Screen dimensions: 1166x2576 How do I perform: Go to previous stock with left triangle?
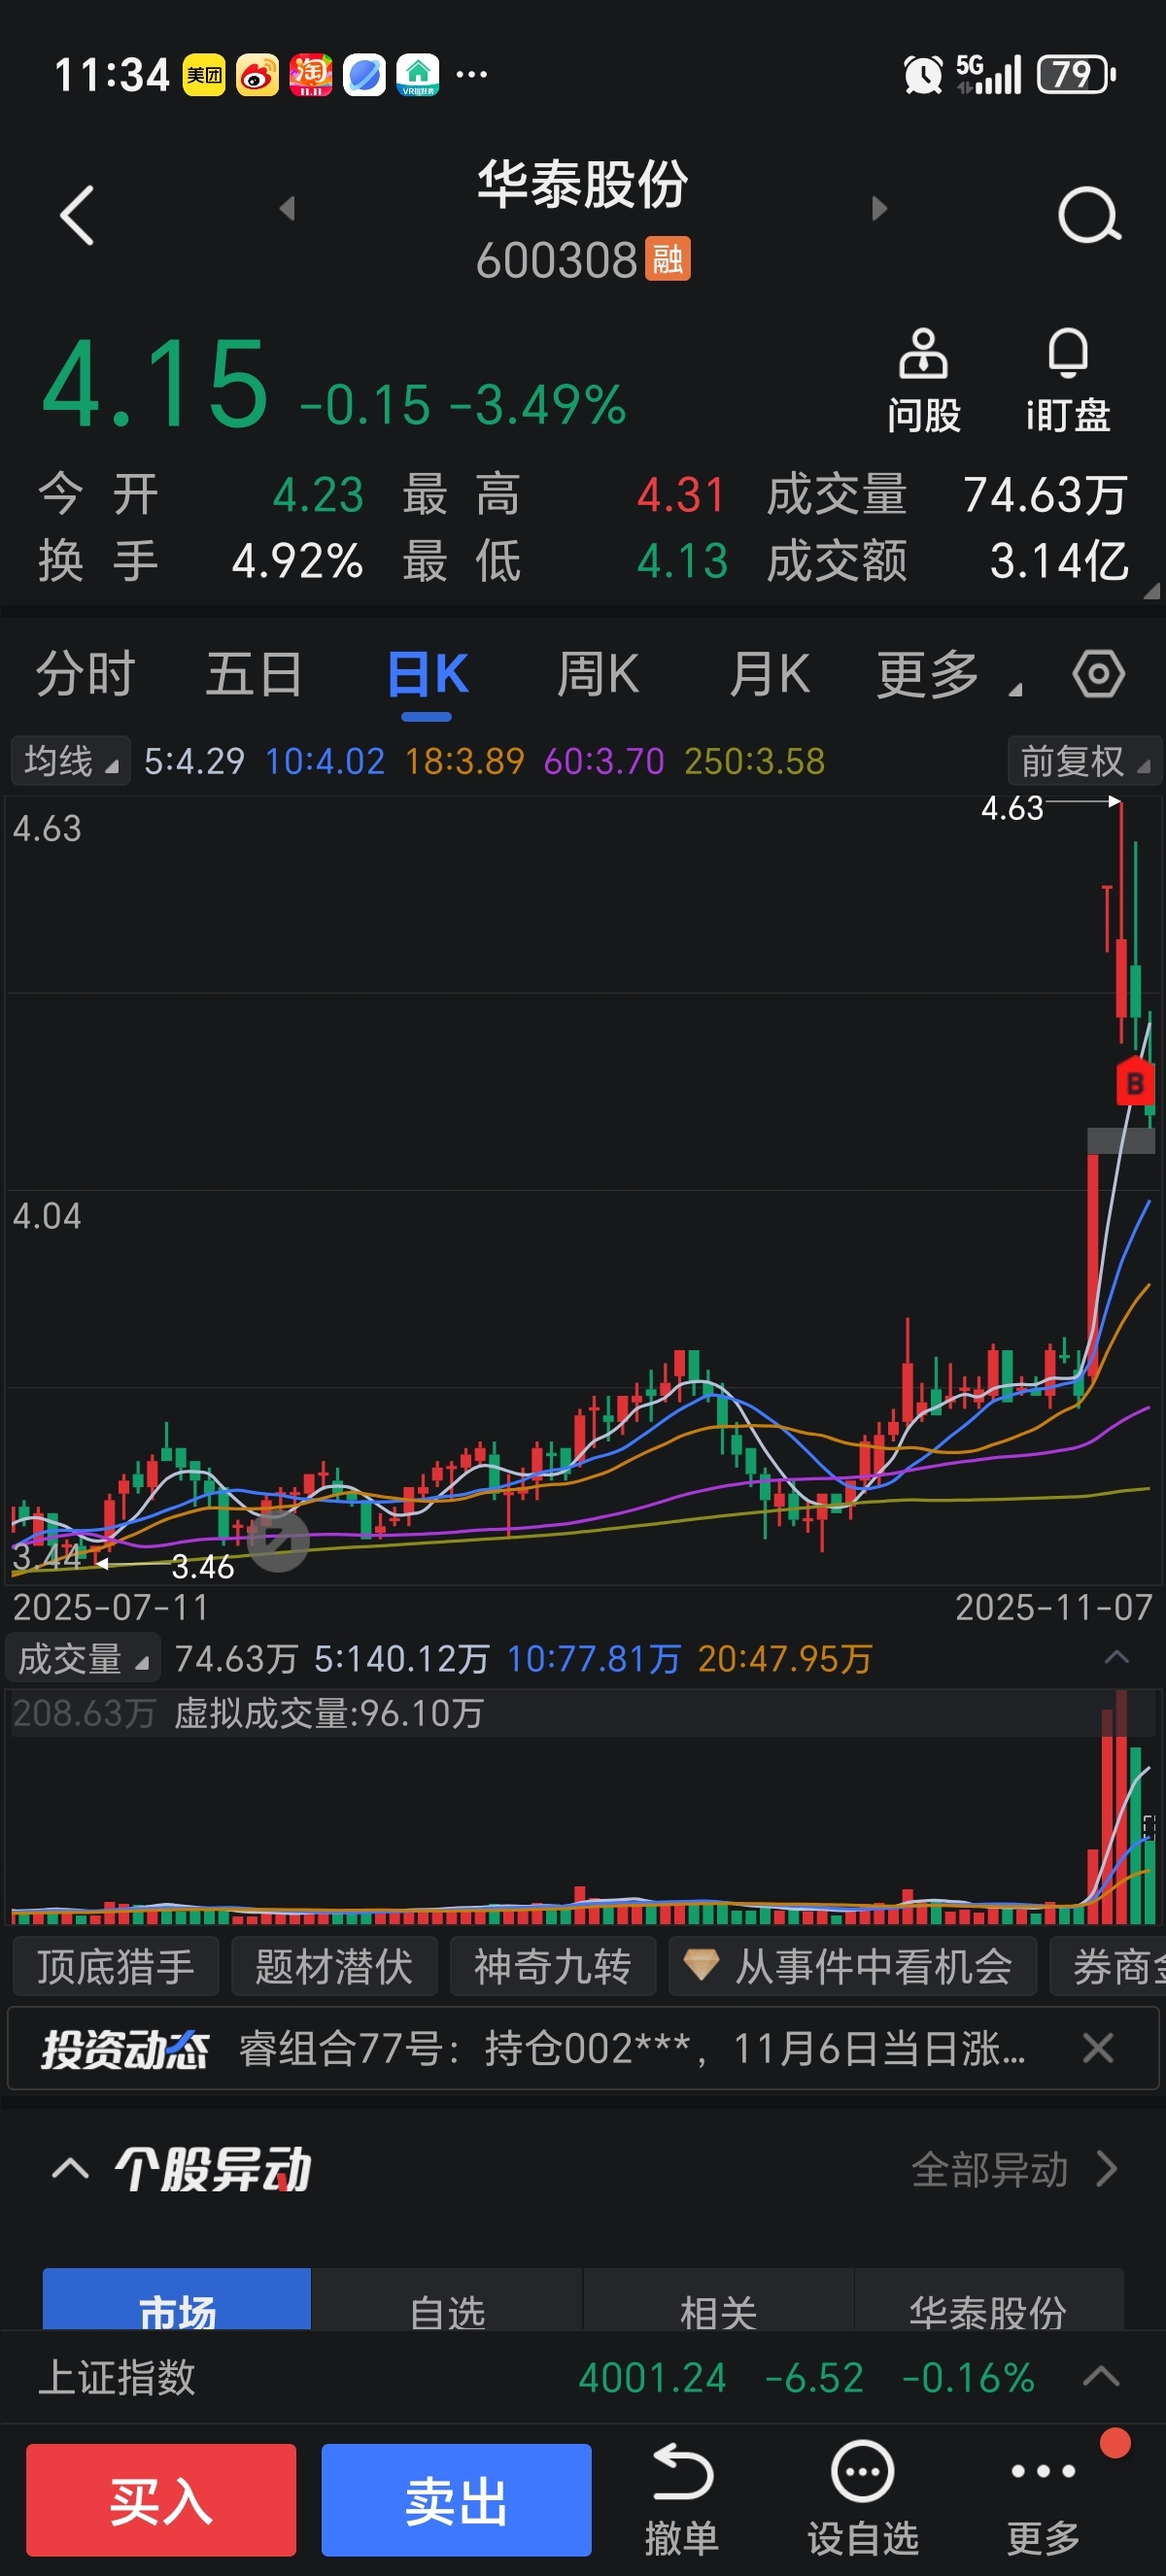pyautogui.click(x=287, y=208)
